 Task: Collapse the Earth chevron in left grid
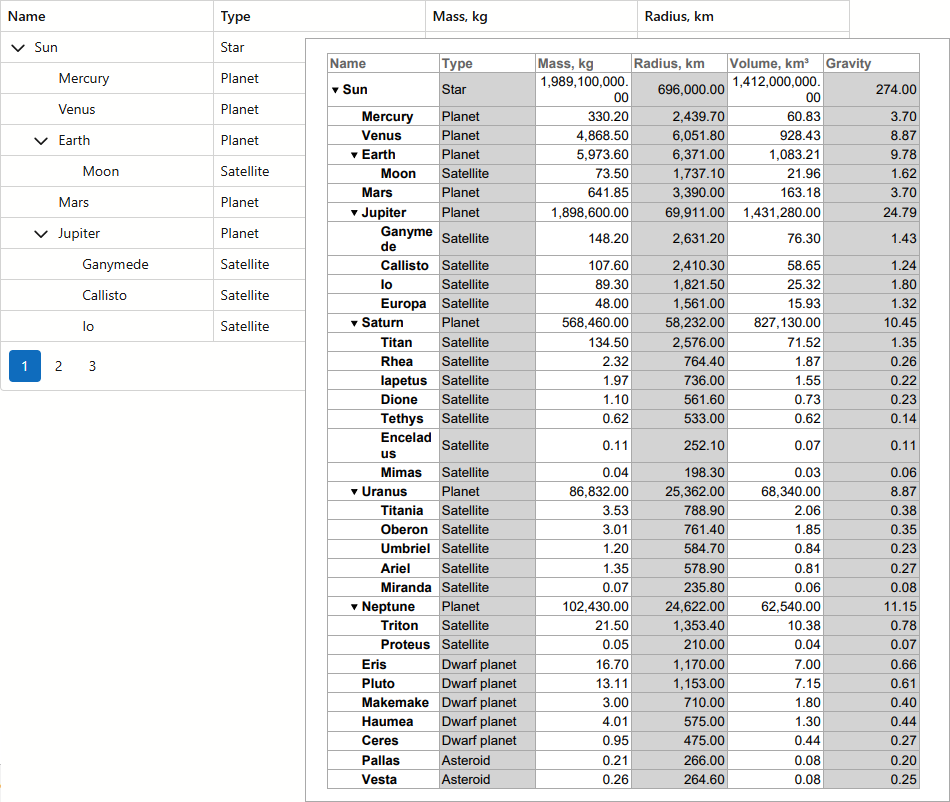41,141
